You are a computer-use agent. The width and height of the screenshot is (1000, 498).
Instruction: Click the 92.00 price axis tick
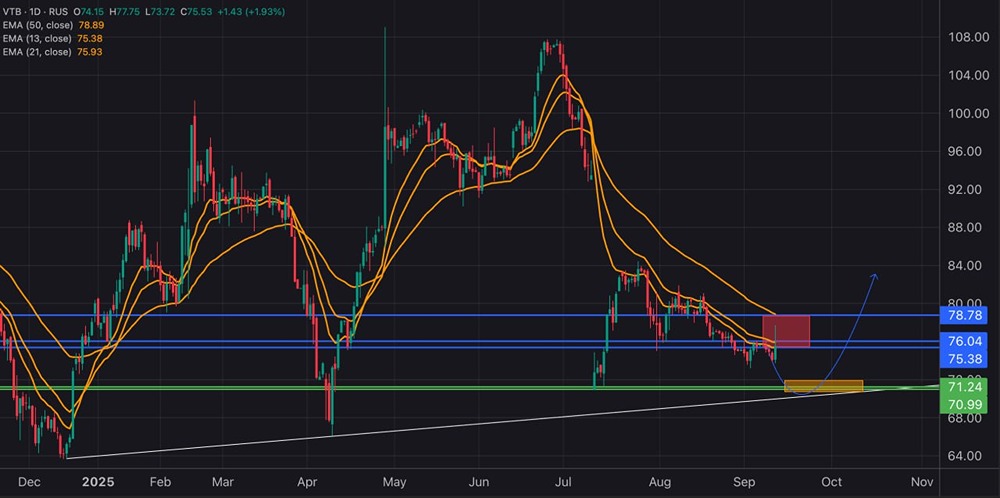click(964, 189)
